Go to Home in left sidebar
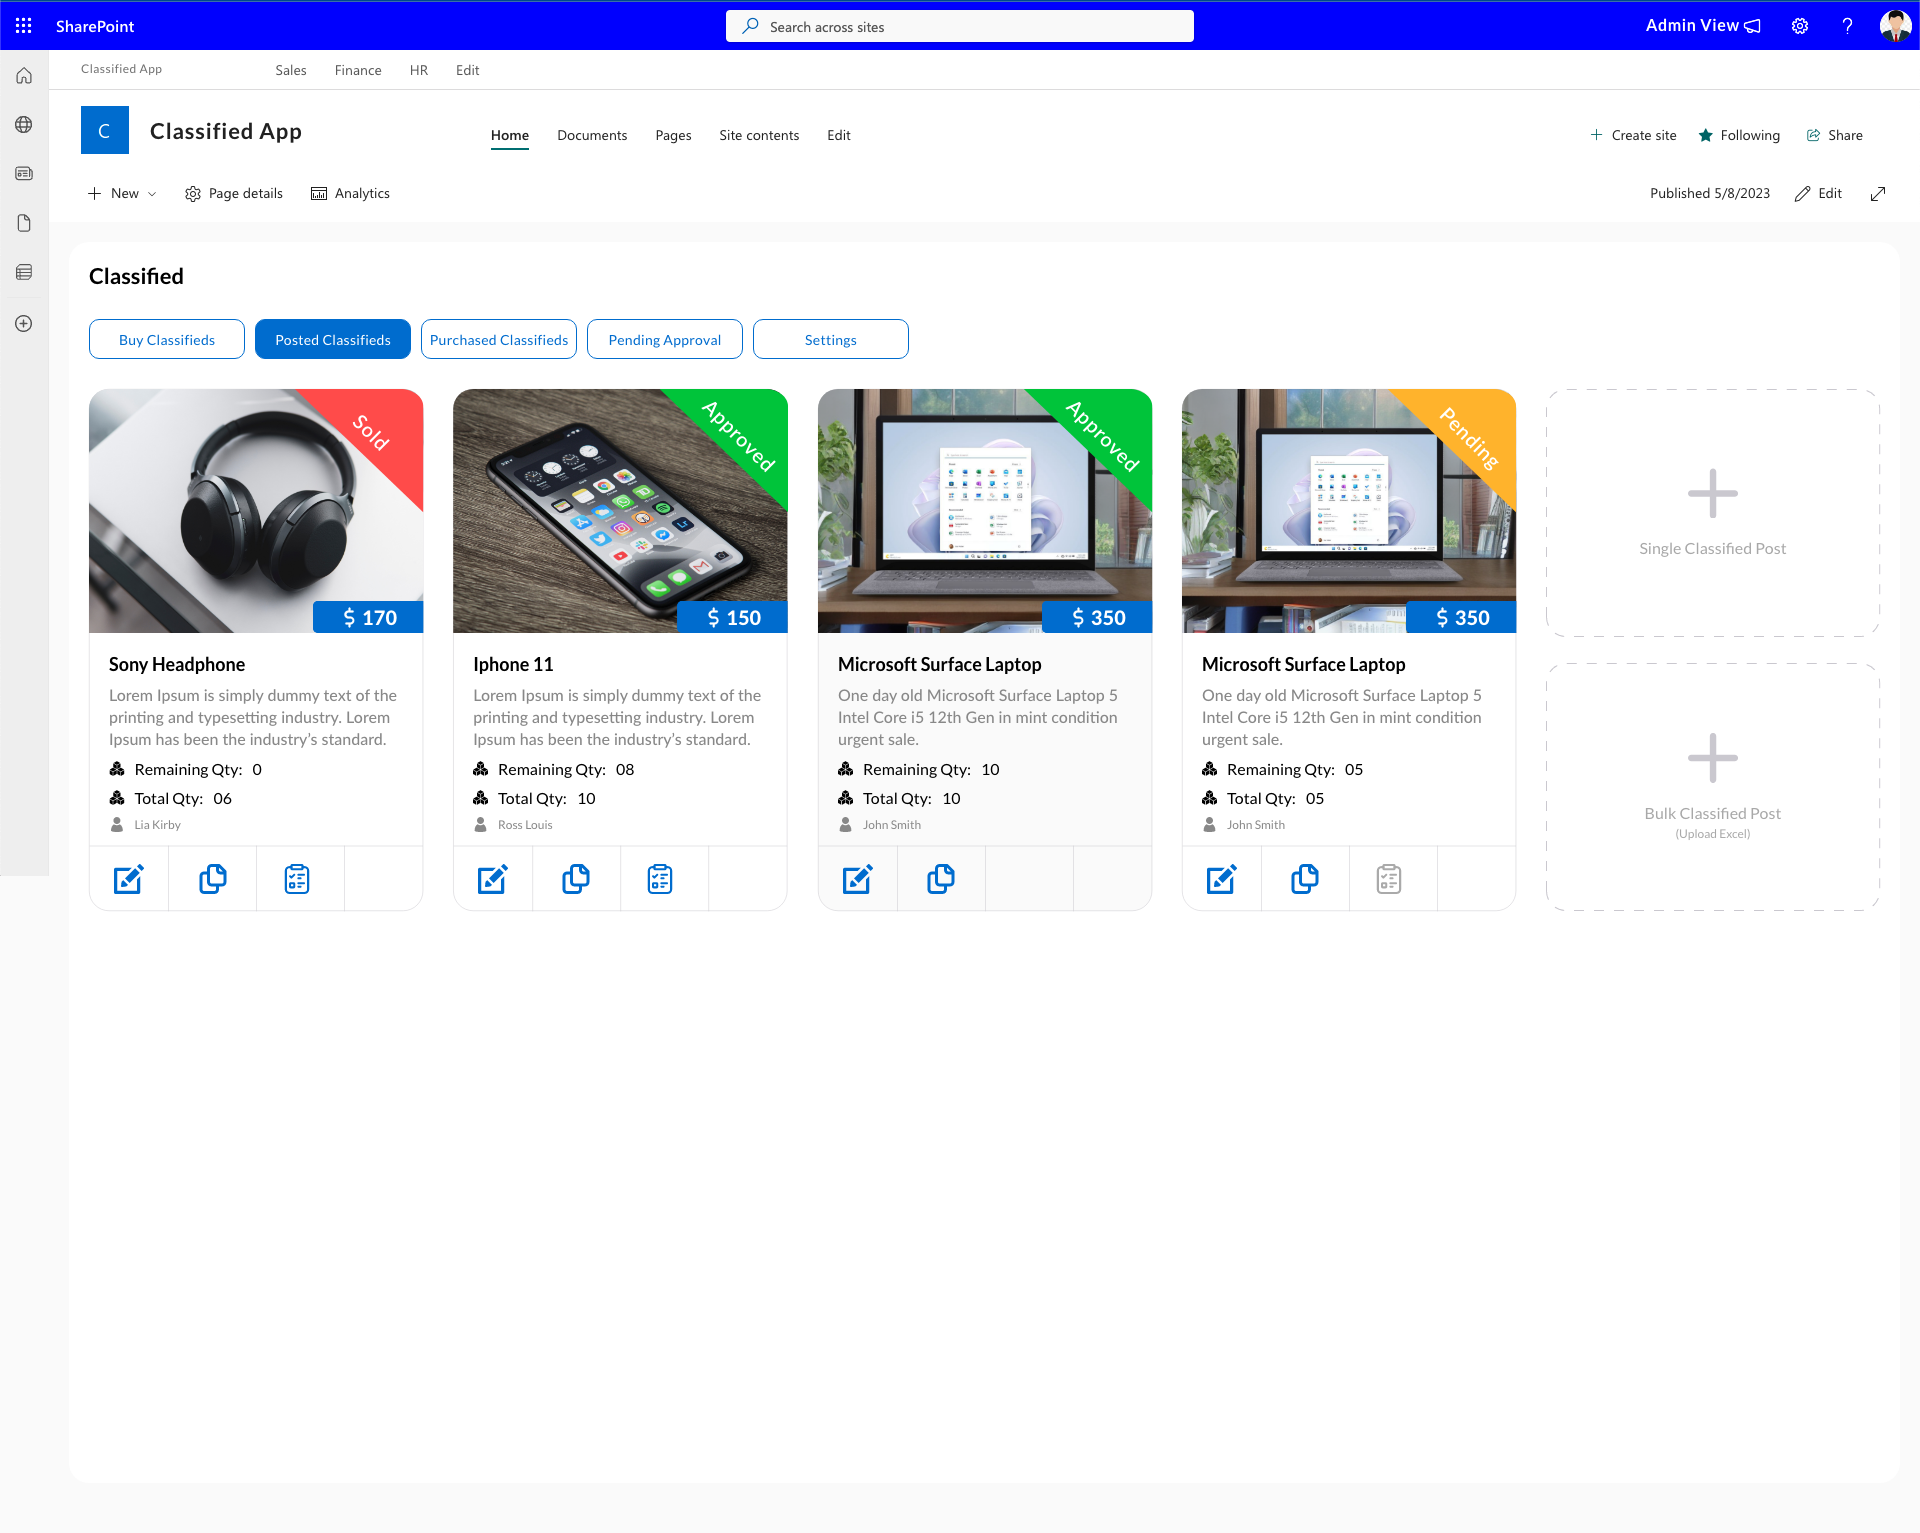This screenshot has width=1920, height=1533. coord(24,76)
